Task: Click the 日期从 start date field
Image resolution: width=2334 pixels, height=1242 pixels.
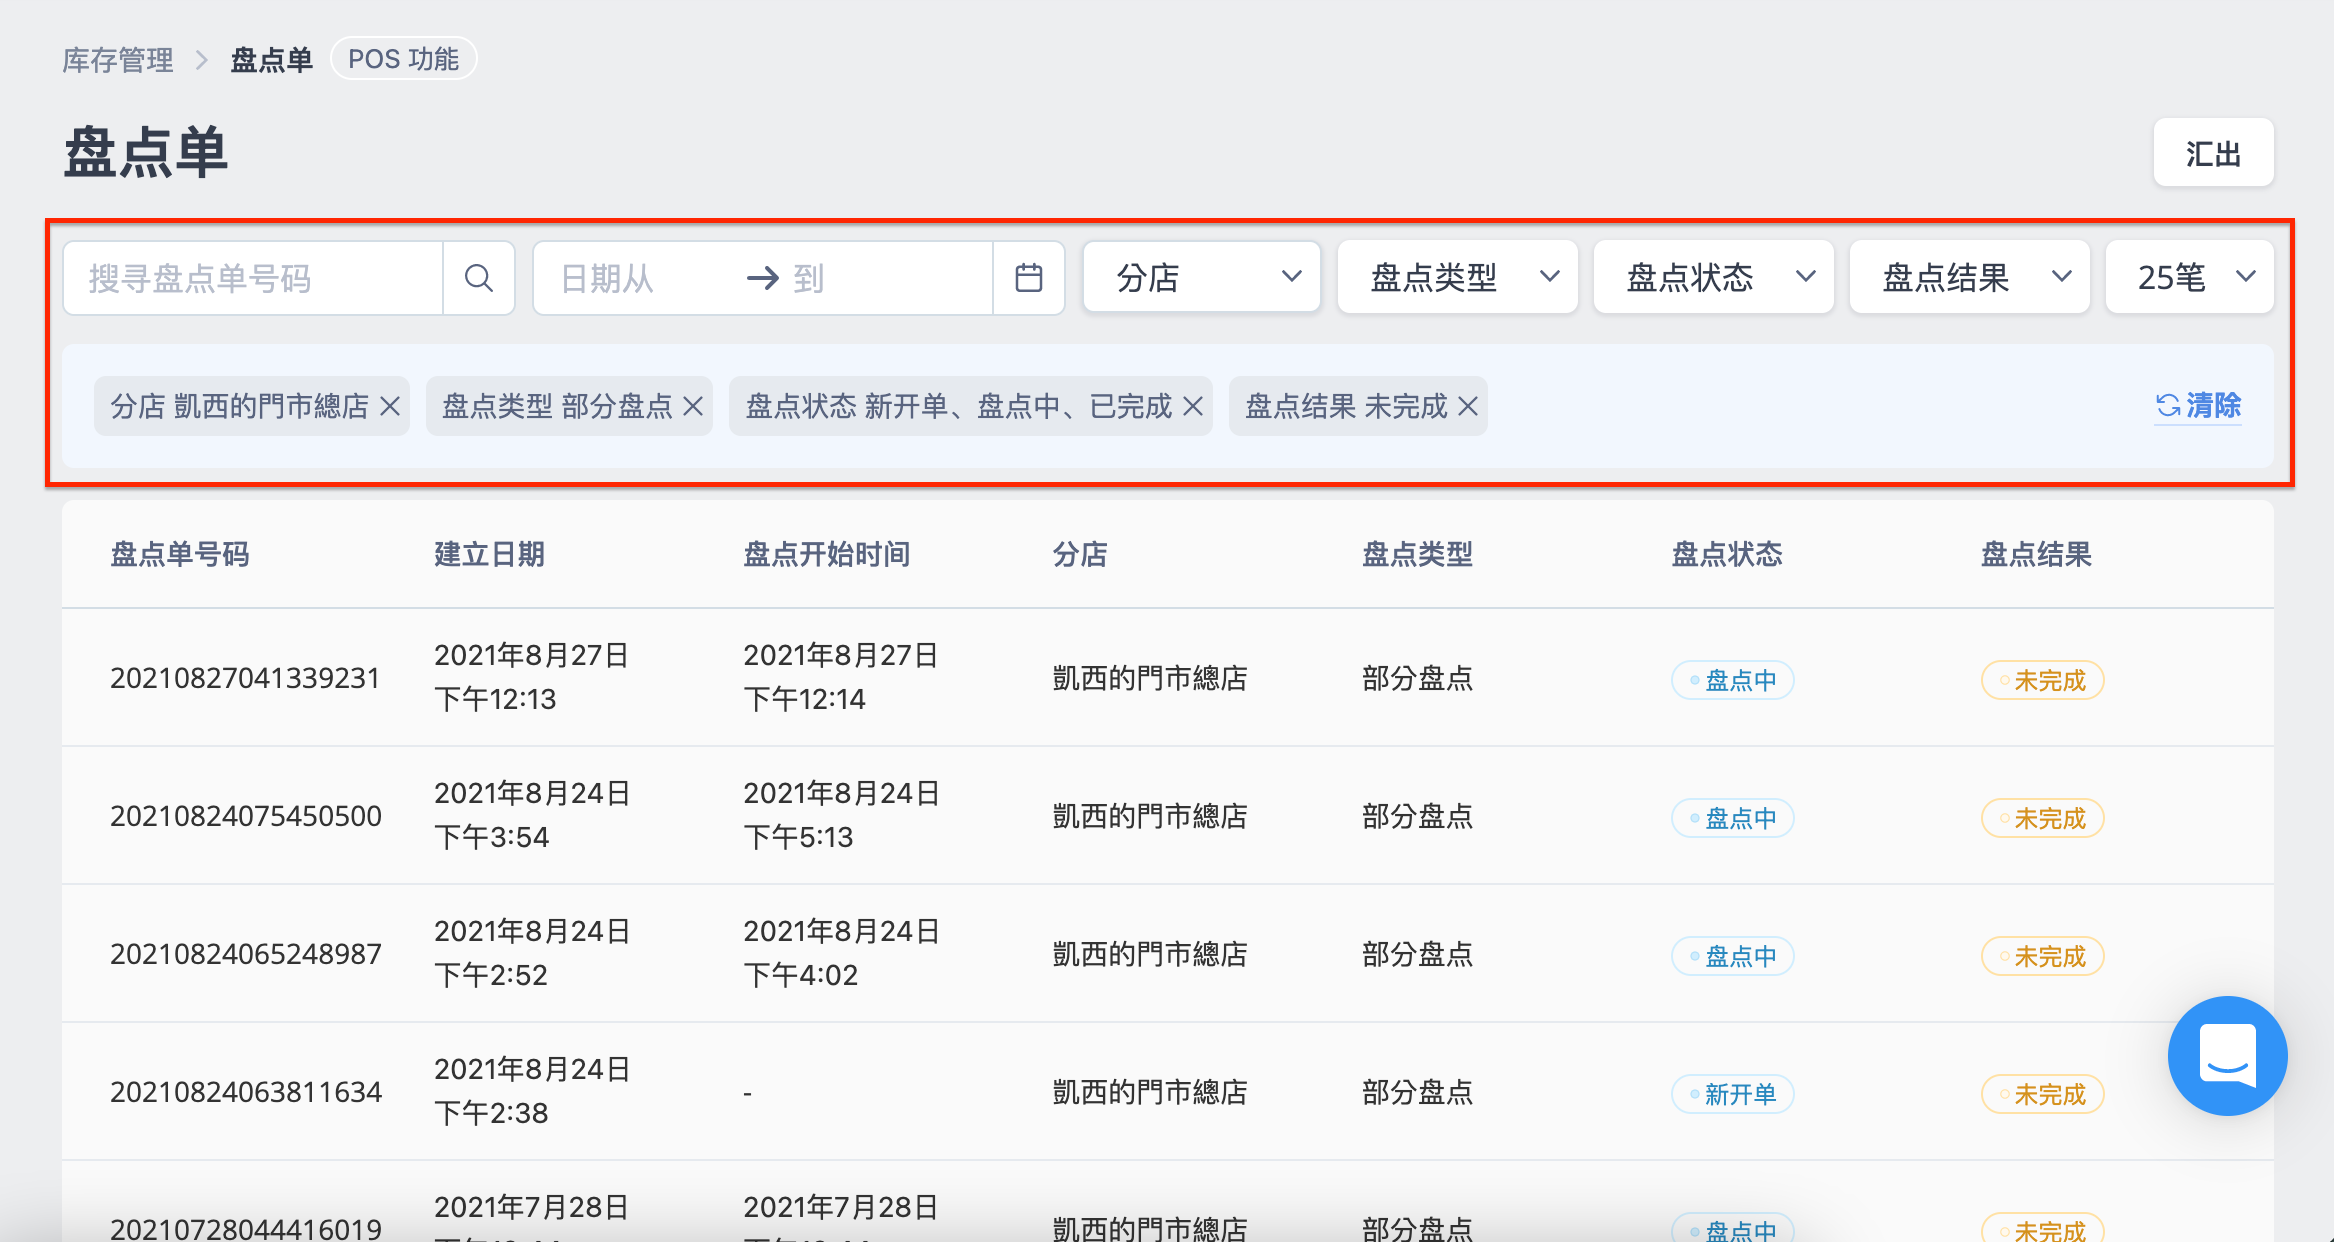Action: pyautogui.click(x=640, y=278)
